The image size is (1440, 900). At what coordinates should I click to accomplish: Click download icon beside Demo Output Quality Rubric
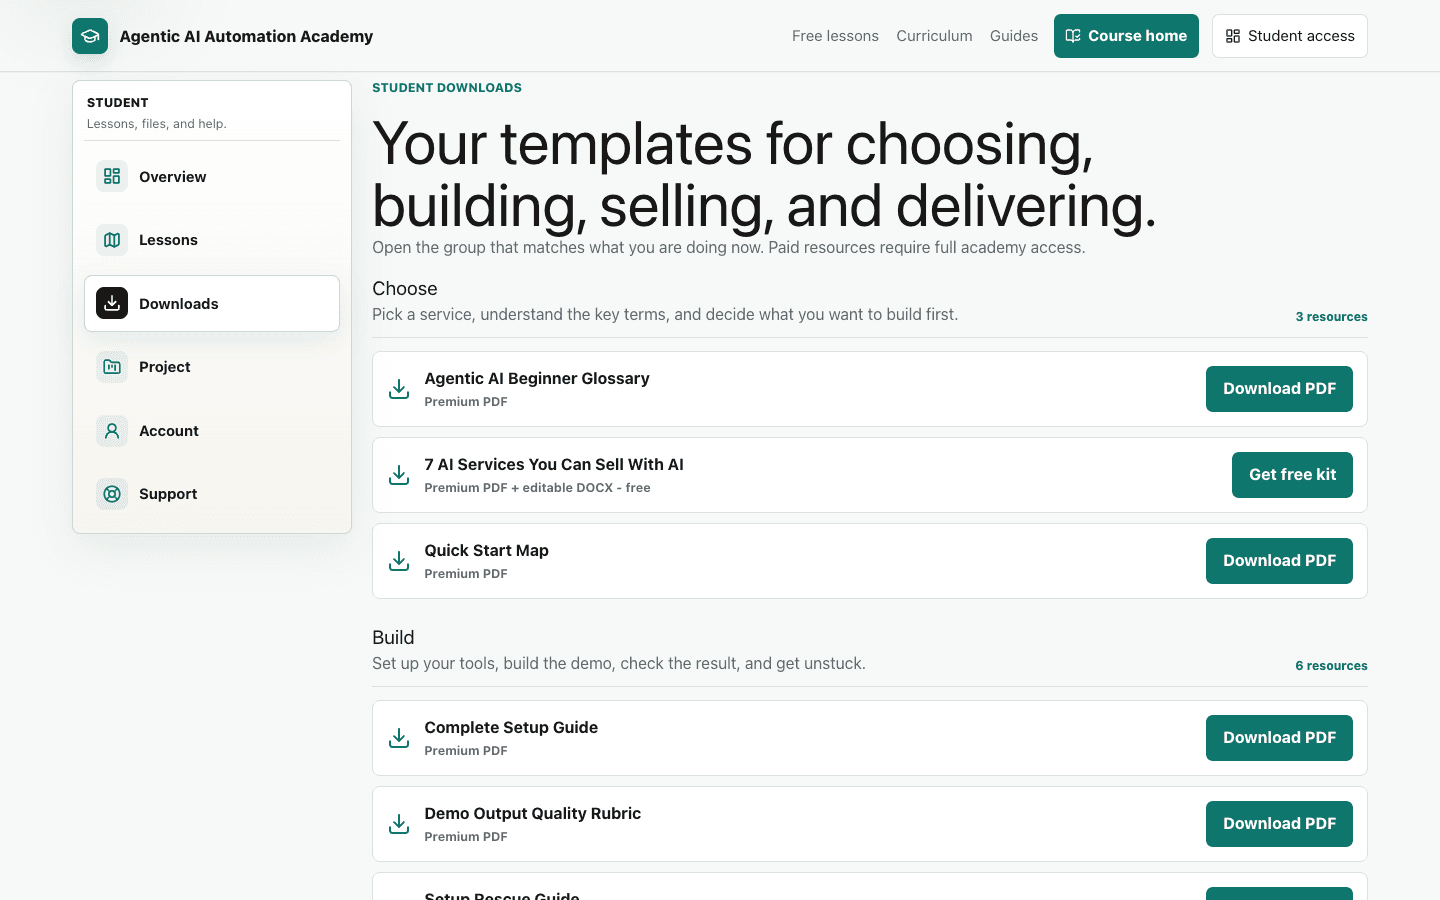click(399, 824)
